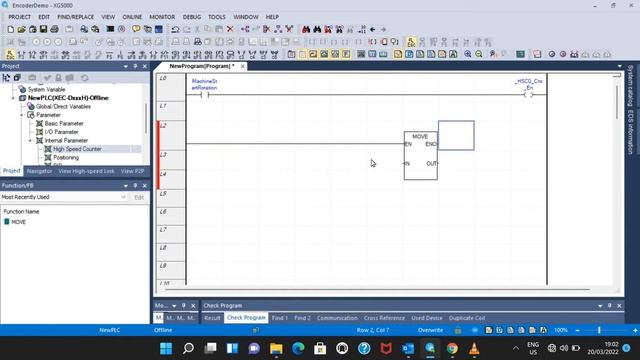Open editor tab list dropdown arrow
The width and height of the screenshot is (640, 360).
620,66
